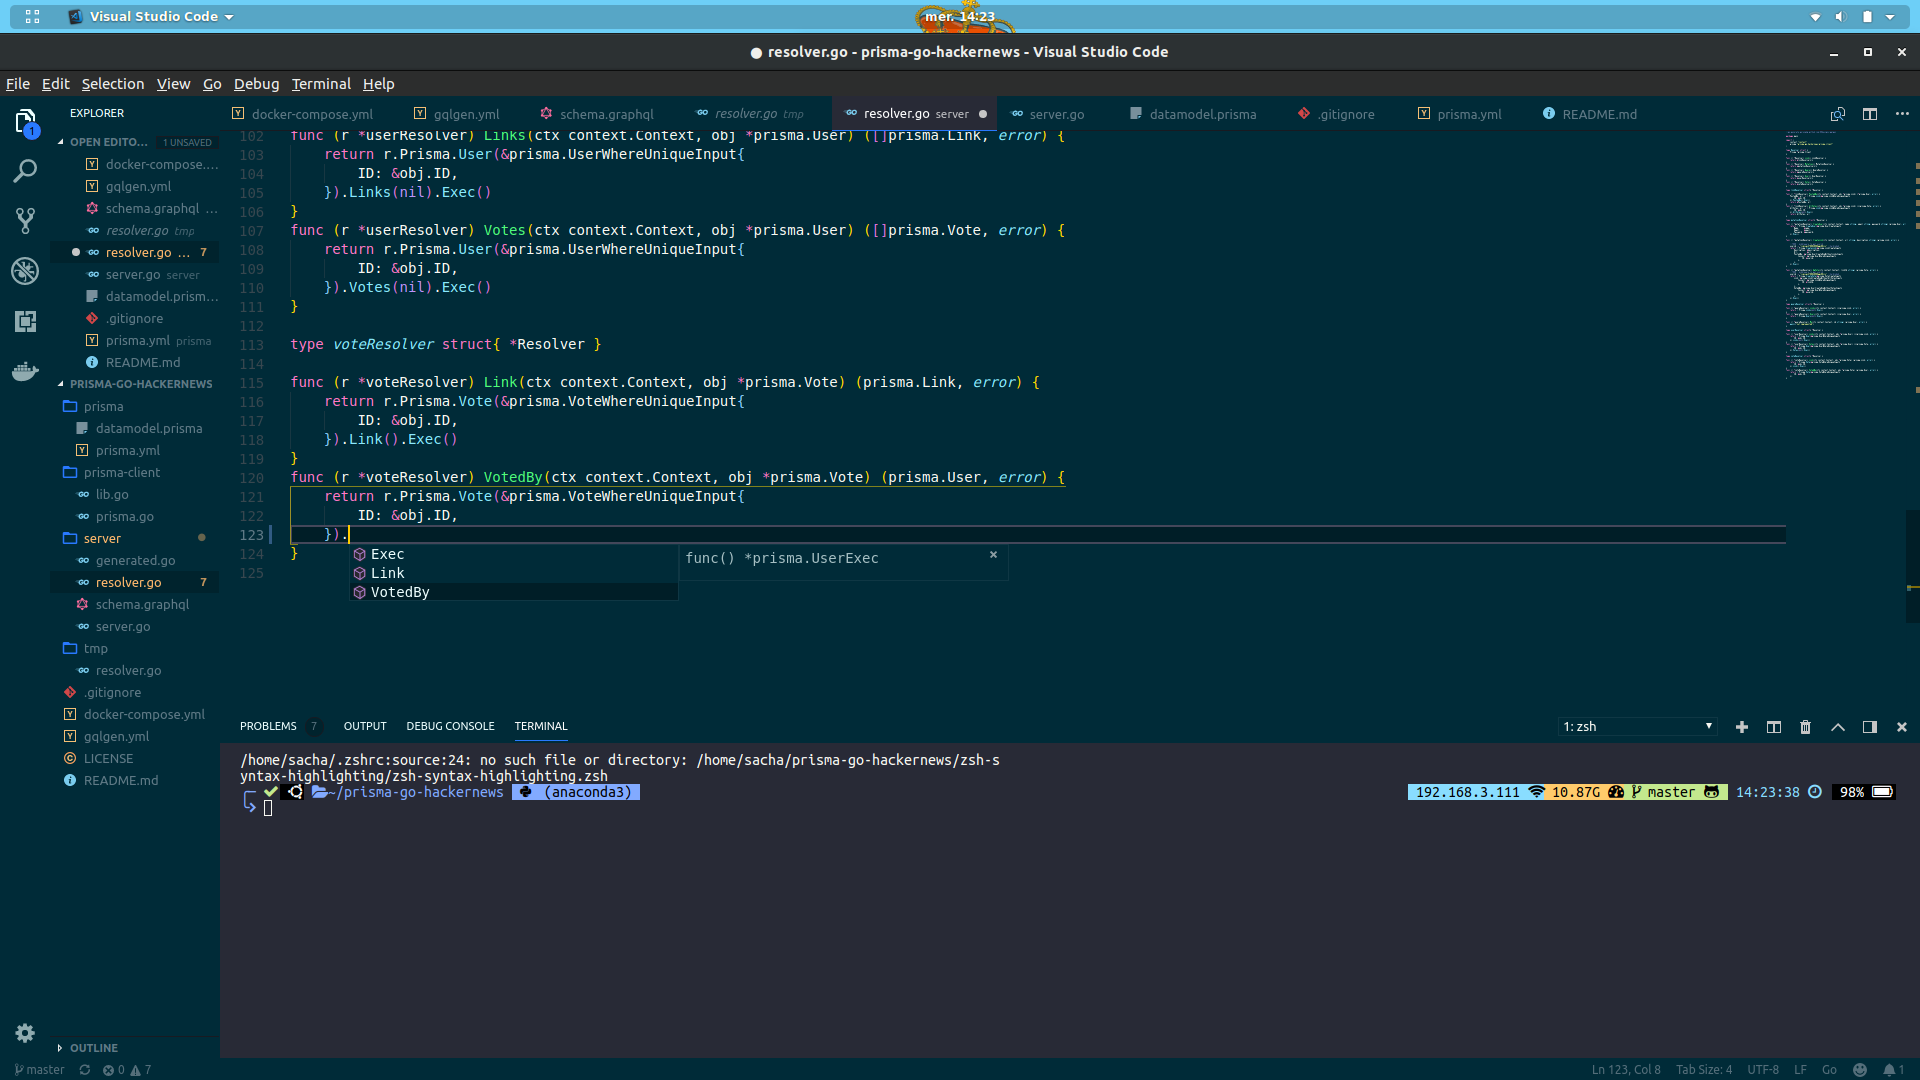Choose Link from autocomplete suggestions
1920x1080 pixels.
[514, 574]
